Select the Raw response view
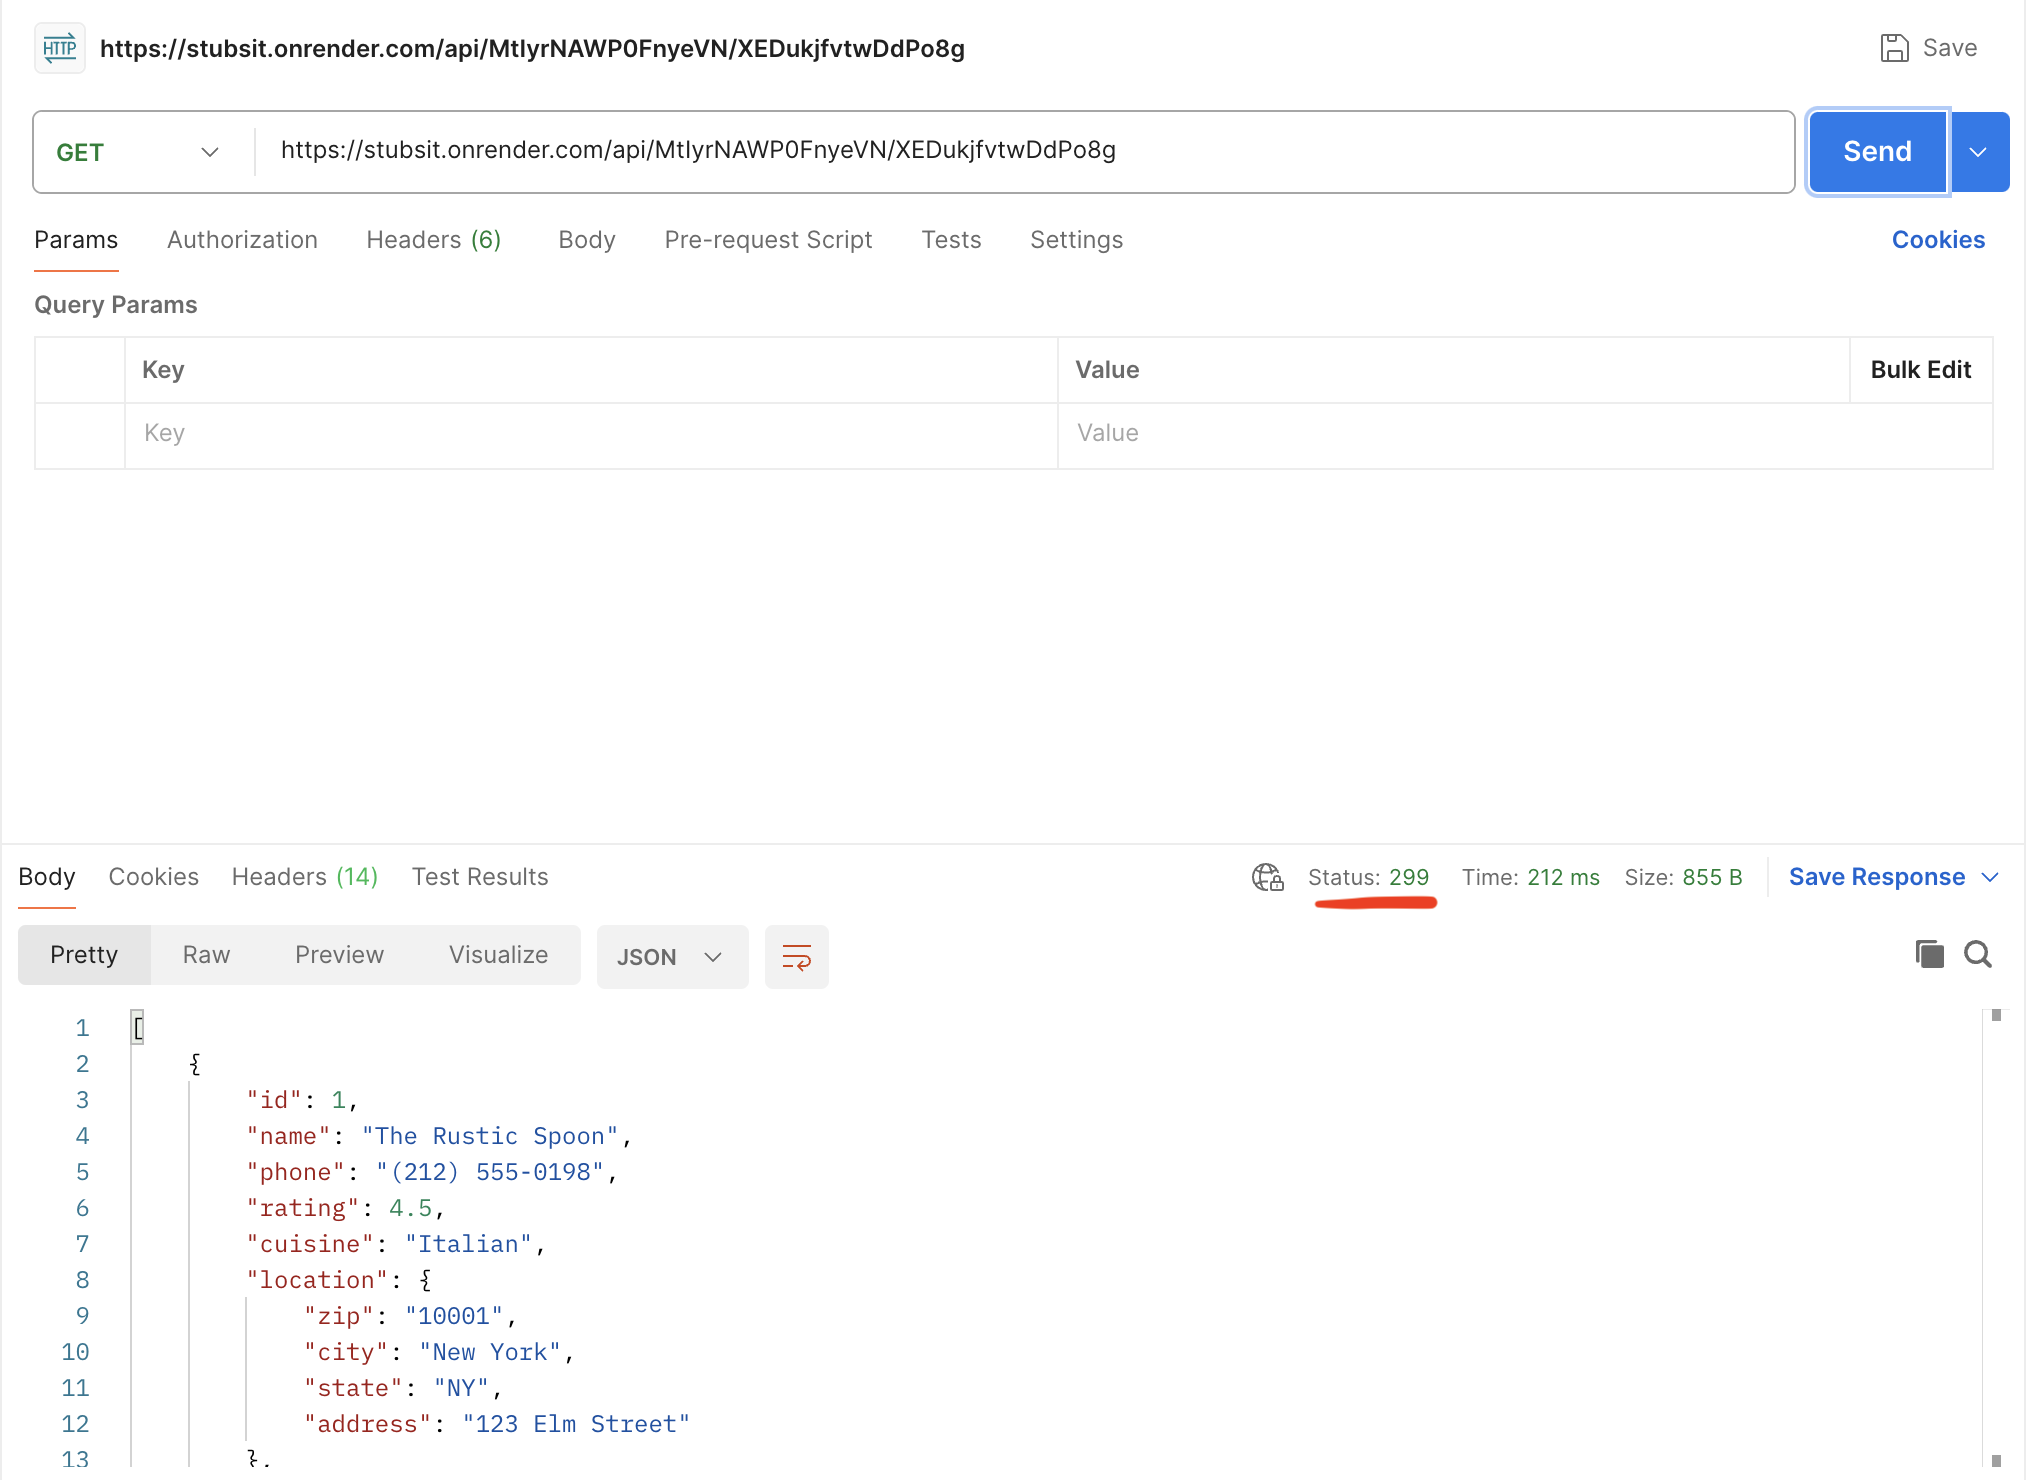This screenshot has height=1480, width=2026. coord(206,955)
